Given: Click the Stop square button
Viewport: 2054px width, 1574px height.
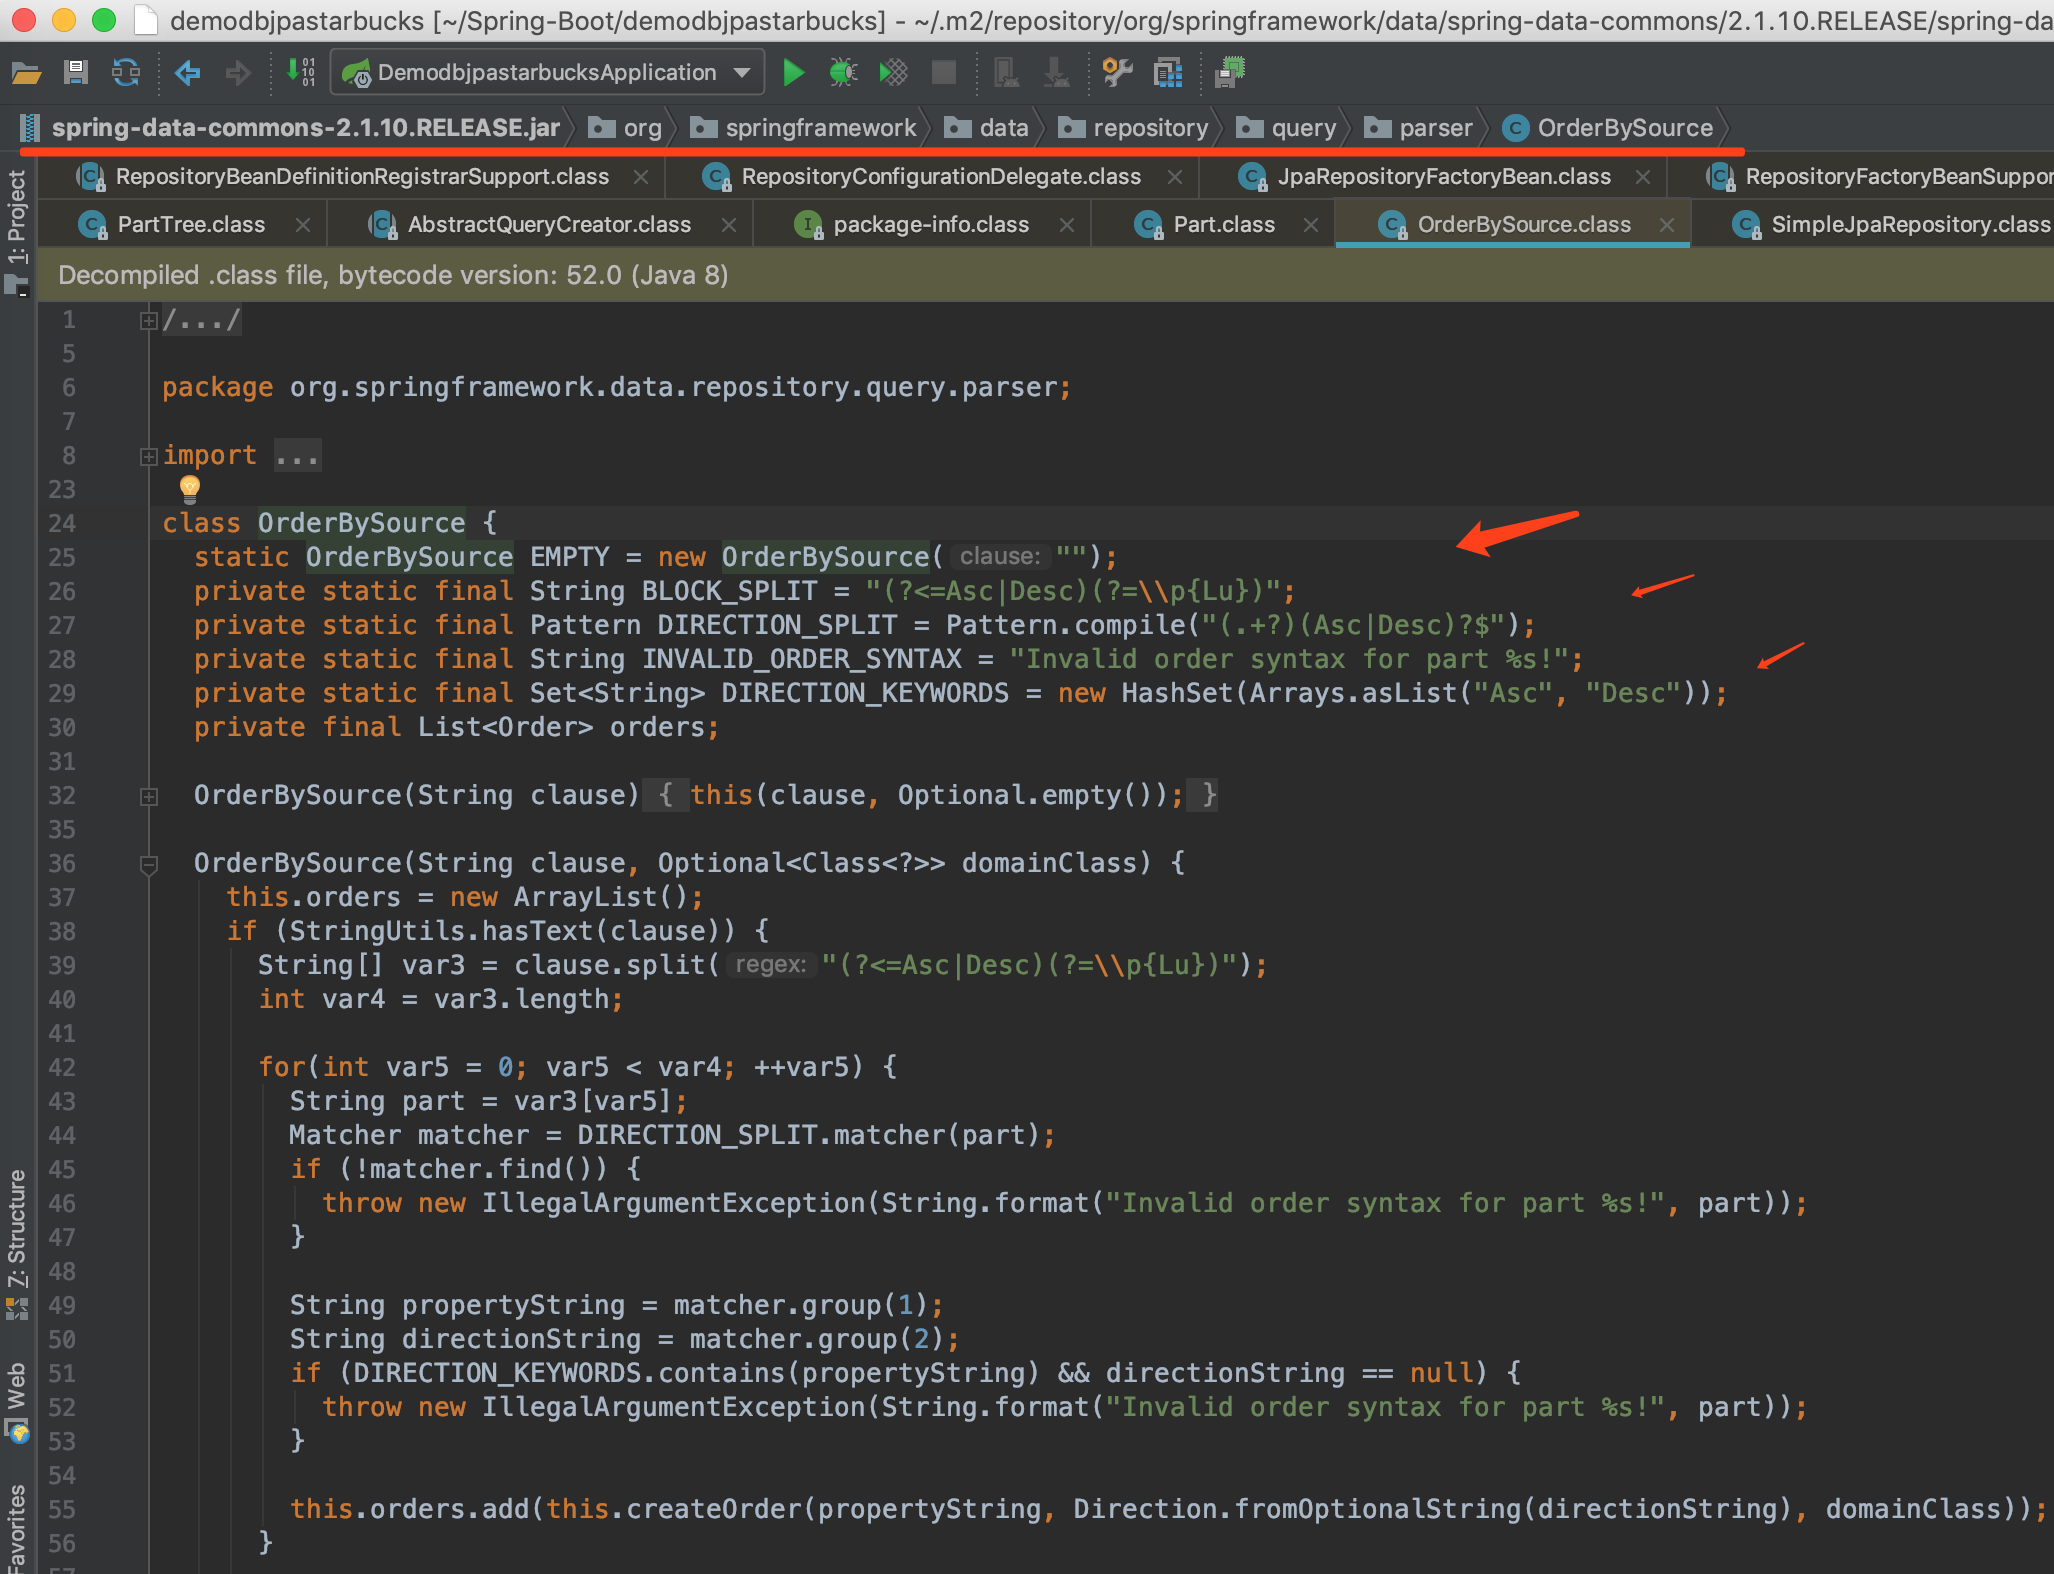Looking at the screenshot, I should tap(943, 72).
